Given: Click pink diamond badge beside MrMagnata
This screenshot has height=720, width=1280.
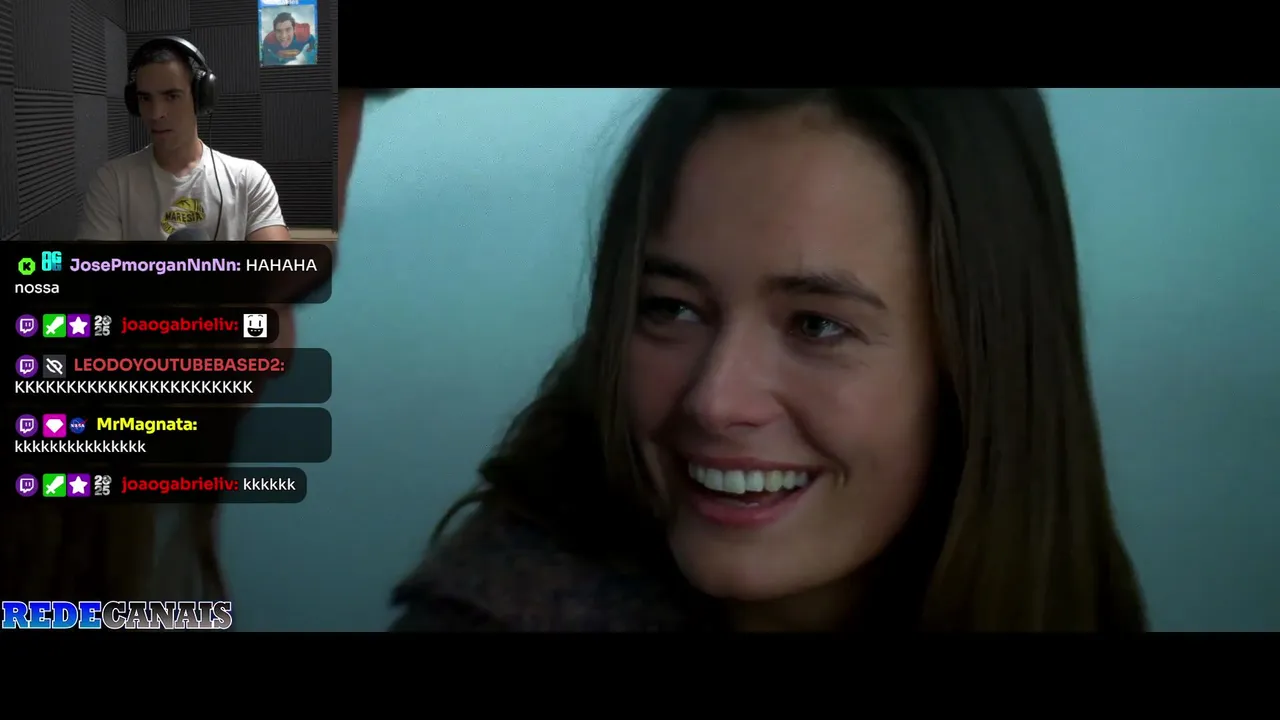Looking at the screenshot, I should (54, 426).
